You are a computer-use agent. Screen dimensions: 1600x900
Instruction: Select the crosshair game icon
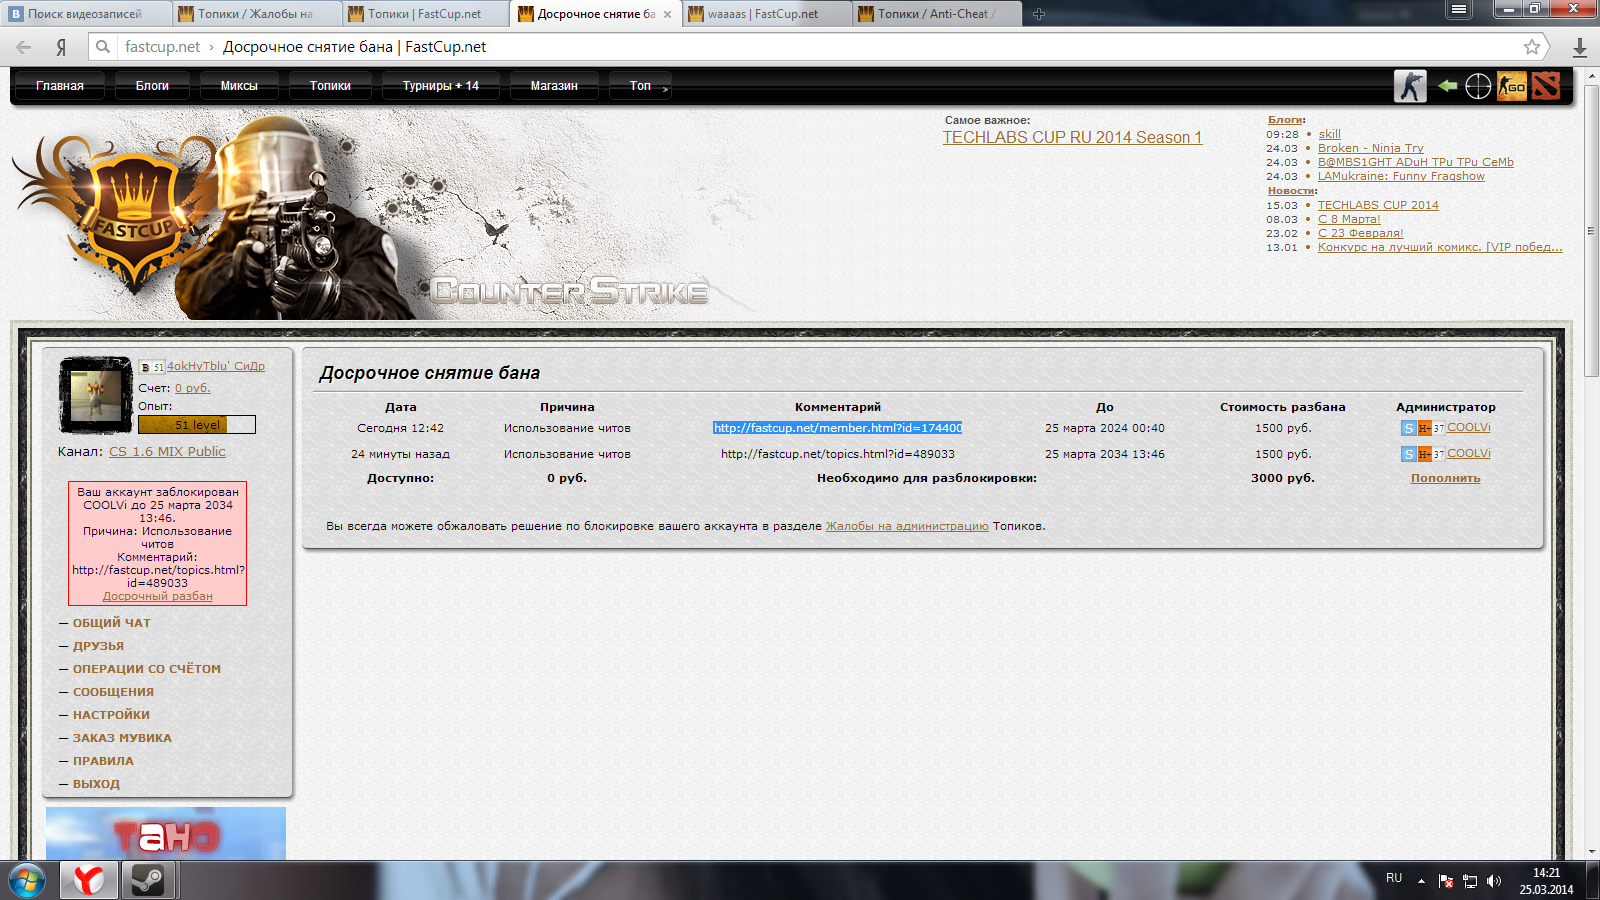tap(1478, 86)
